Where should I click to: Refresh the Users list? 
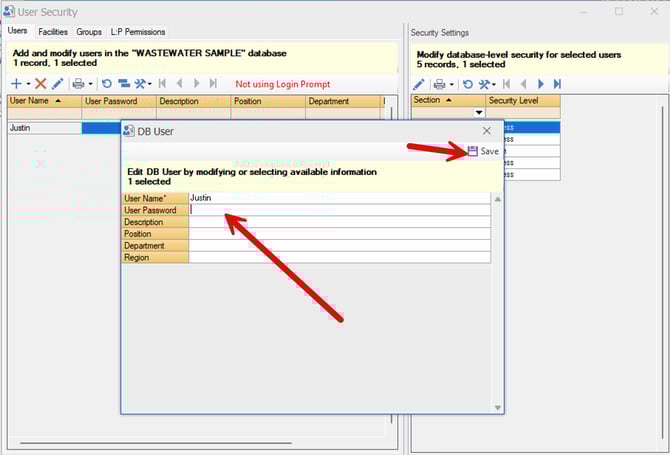click(x=106, y=84)
